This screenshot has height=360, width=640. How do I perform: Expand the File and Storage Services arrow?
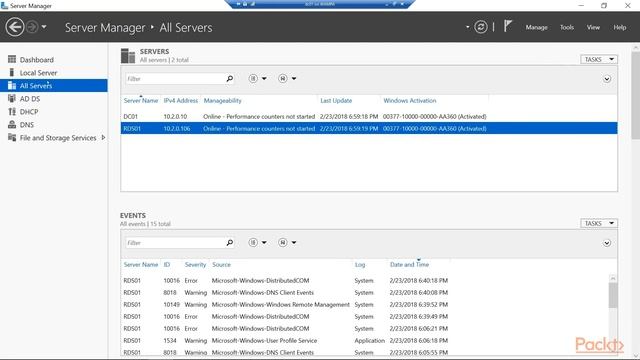click(103, 138)
